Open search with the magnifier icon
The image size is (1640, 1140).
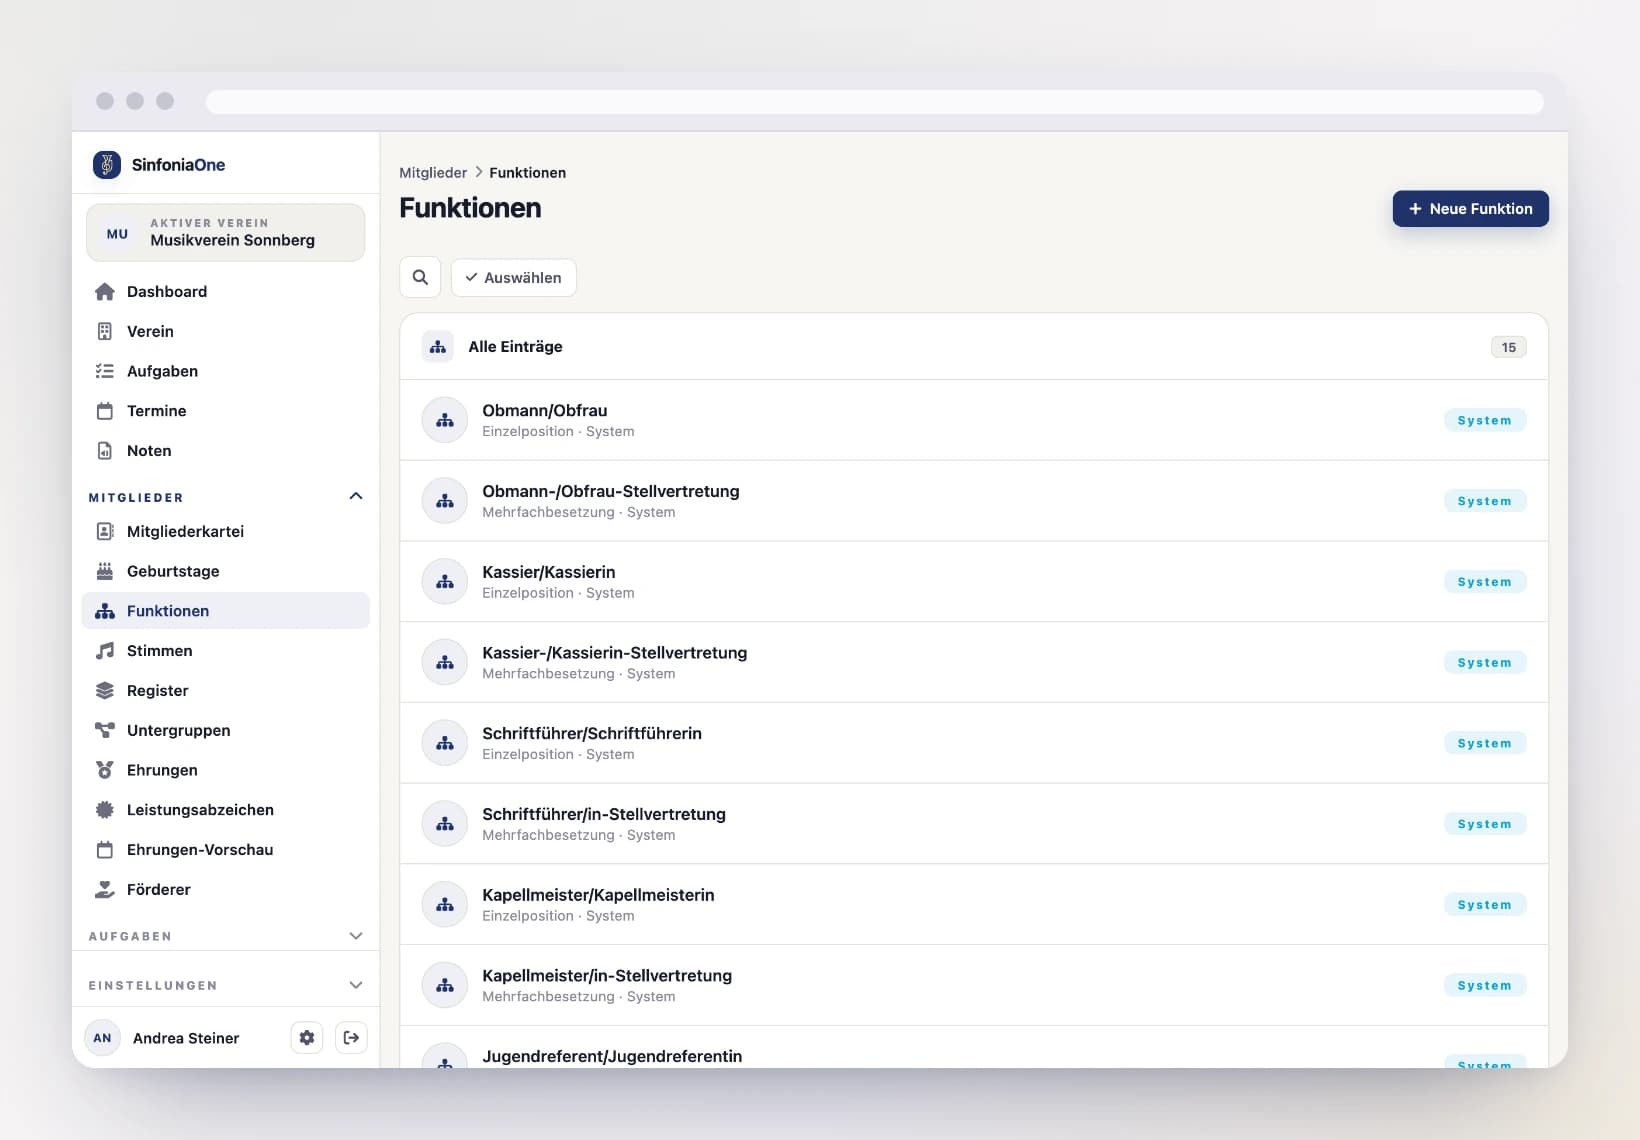pyautogui.click(x=420, y=277)
